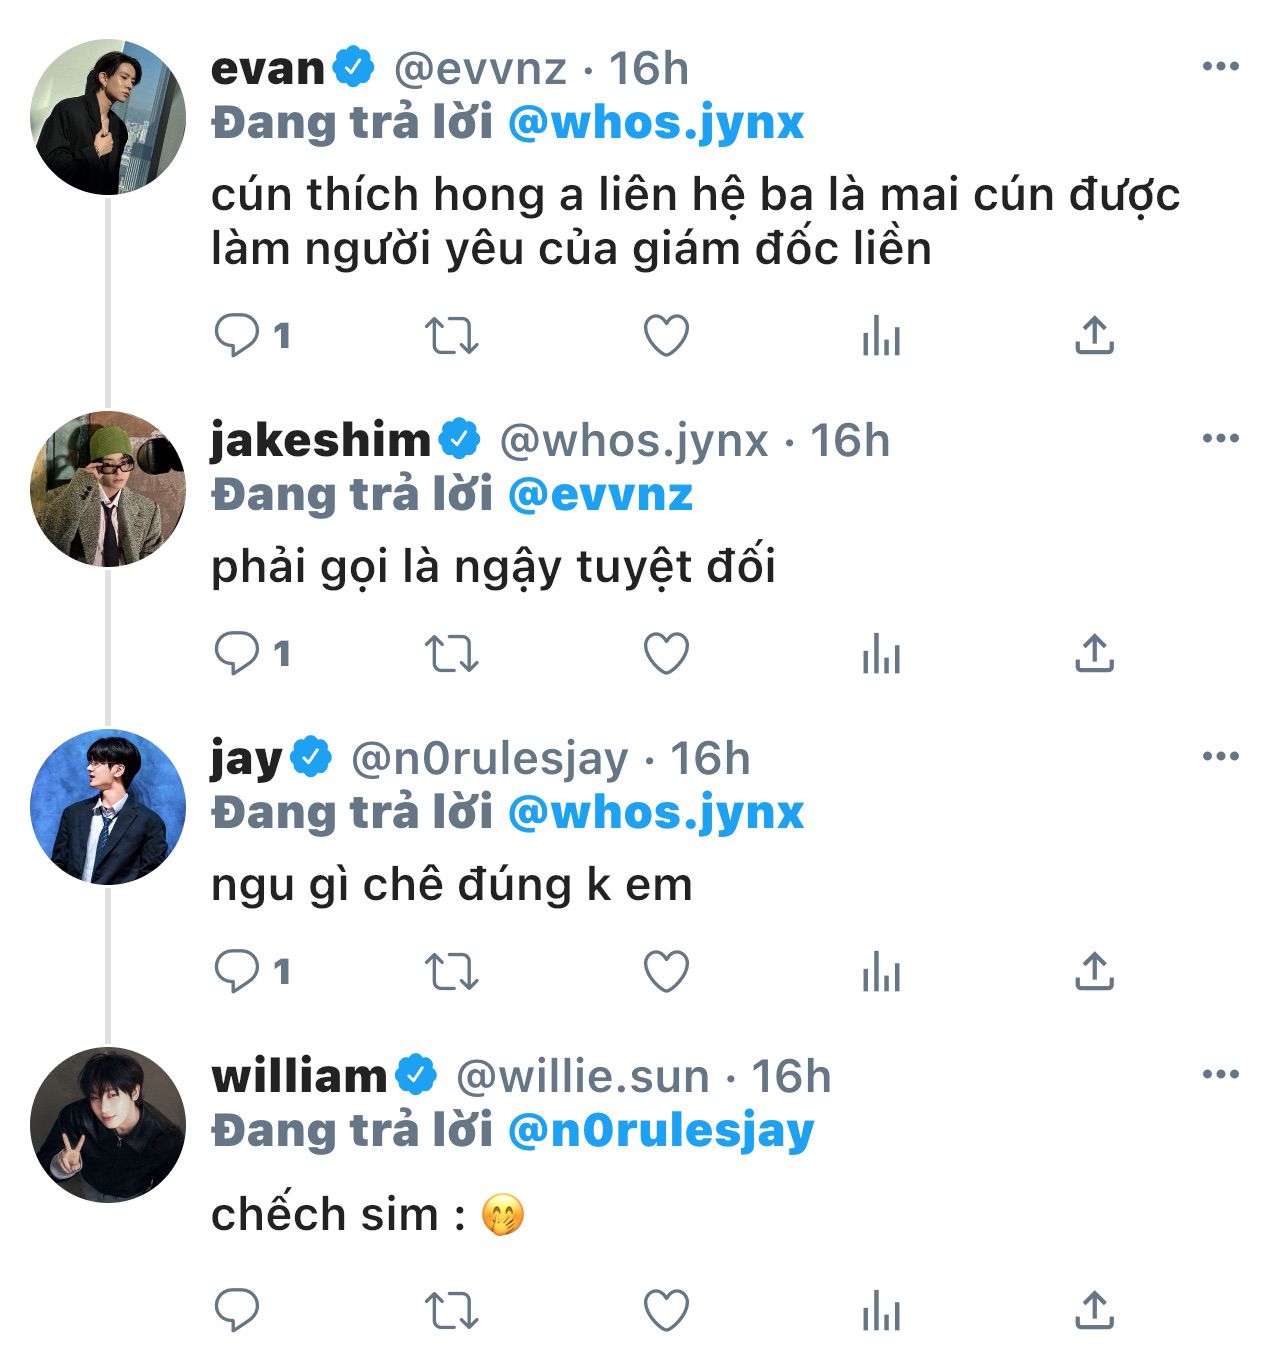
Task: Share jakeshim's tweet
Action: coord(1094,654)
